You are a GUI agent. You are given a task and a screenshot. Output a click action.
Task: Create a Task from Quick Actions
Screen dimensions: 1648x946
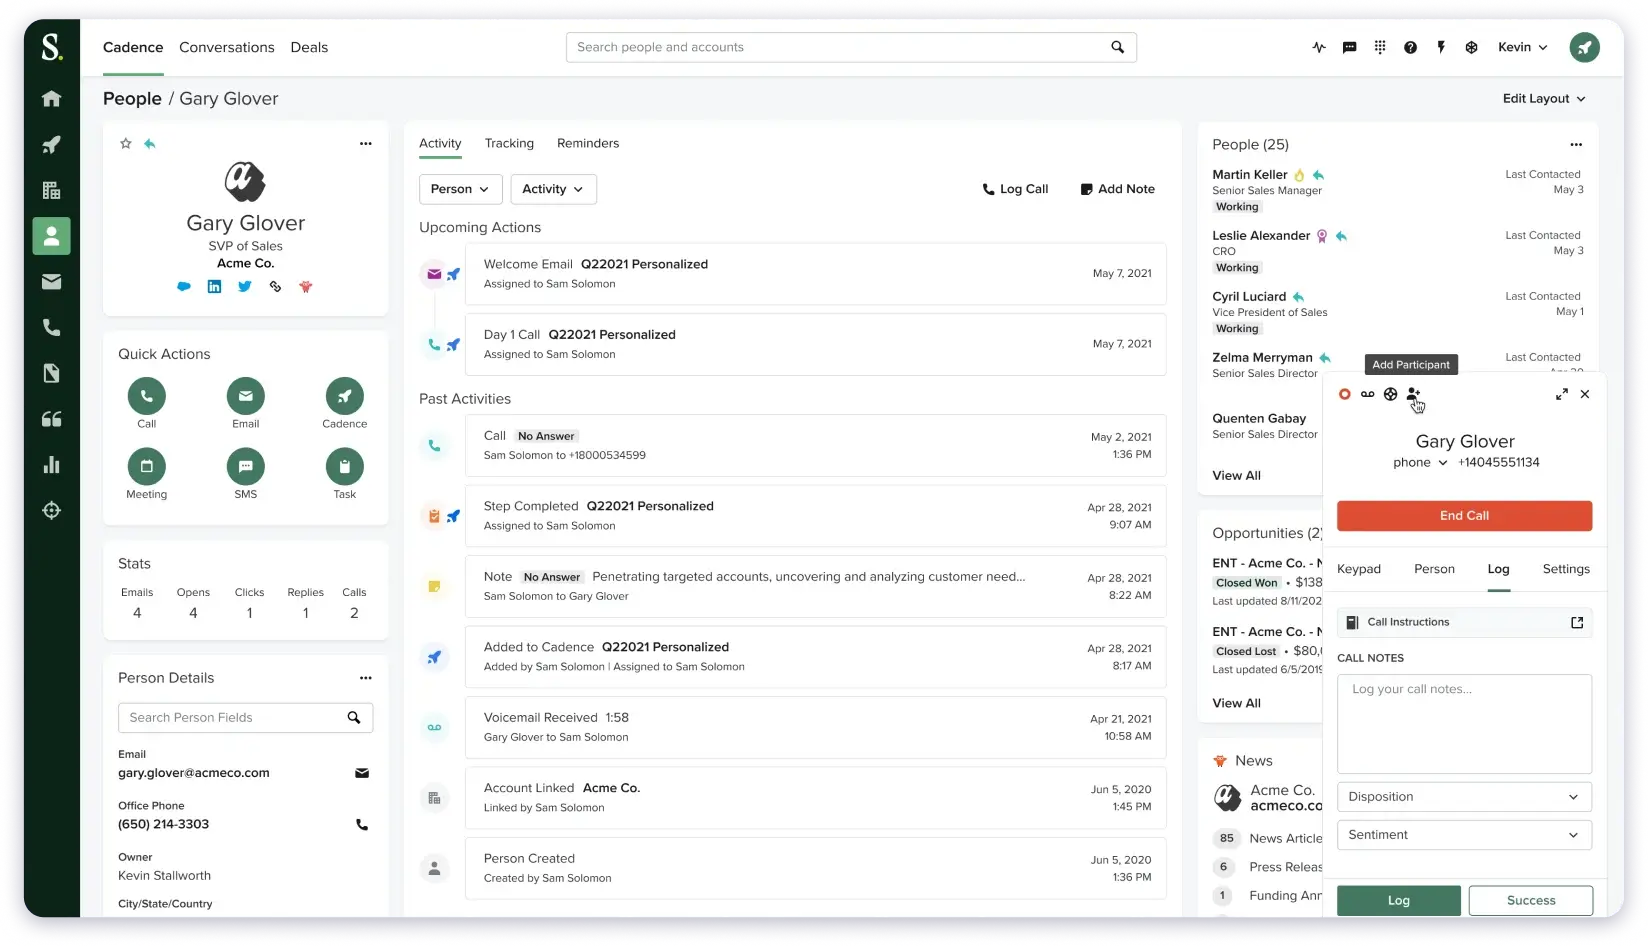tap(344, 466)
